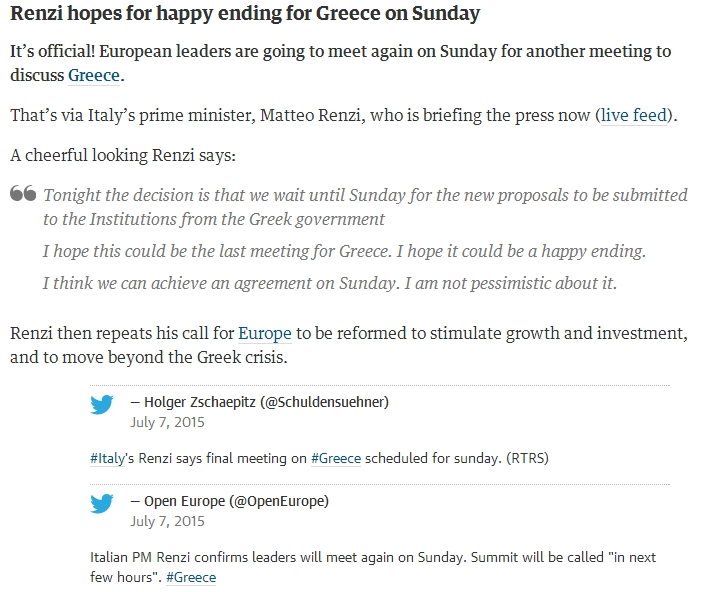Screen dimensions: 701x592
Task: Click the July 7, 2015 date under Open Europe
Action: point(167,521)
